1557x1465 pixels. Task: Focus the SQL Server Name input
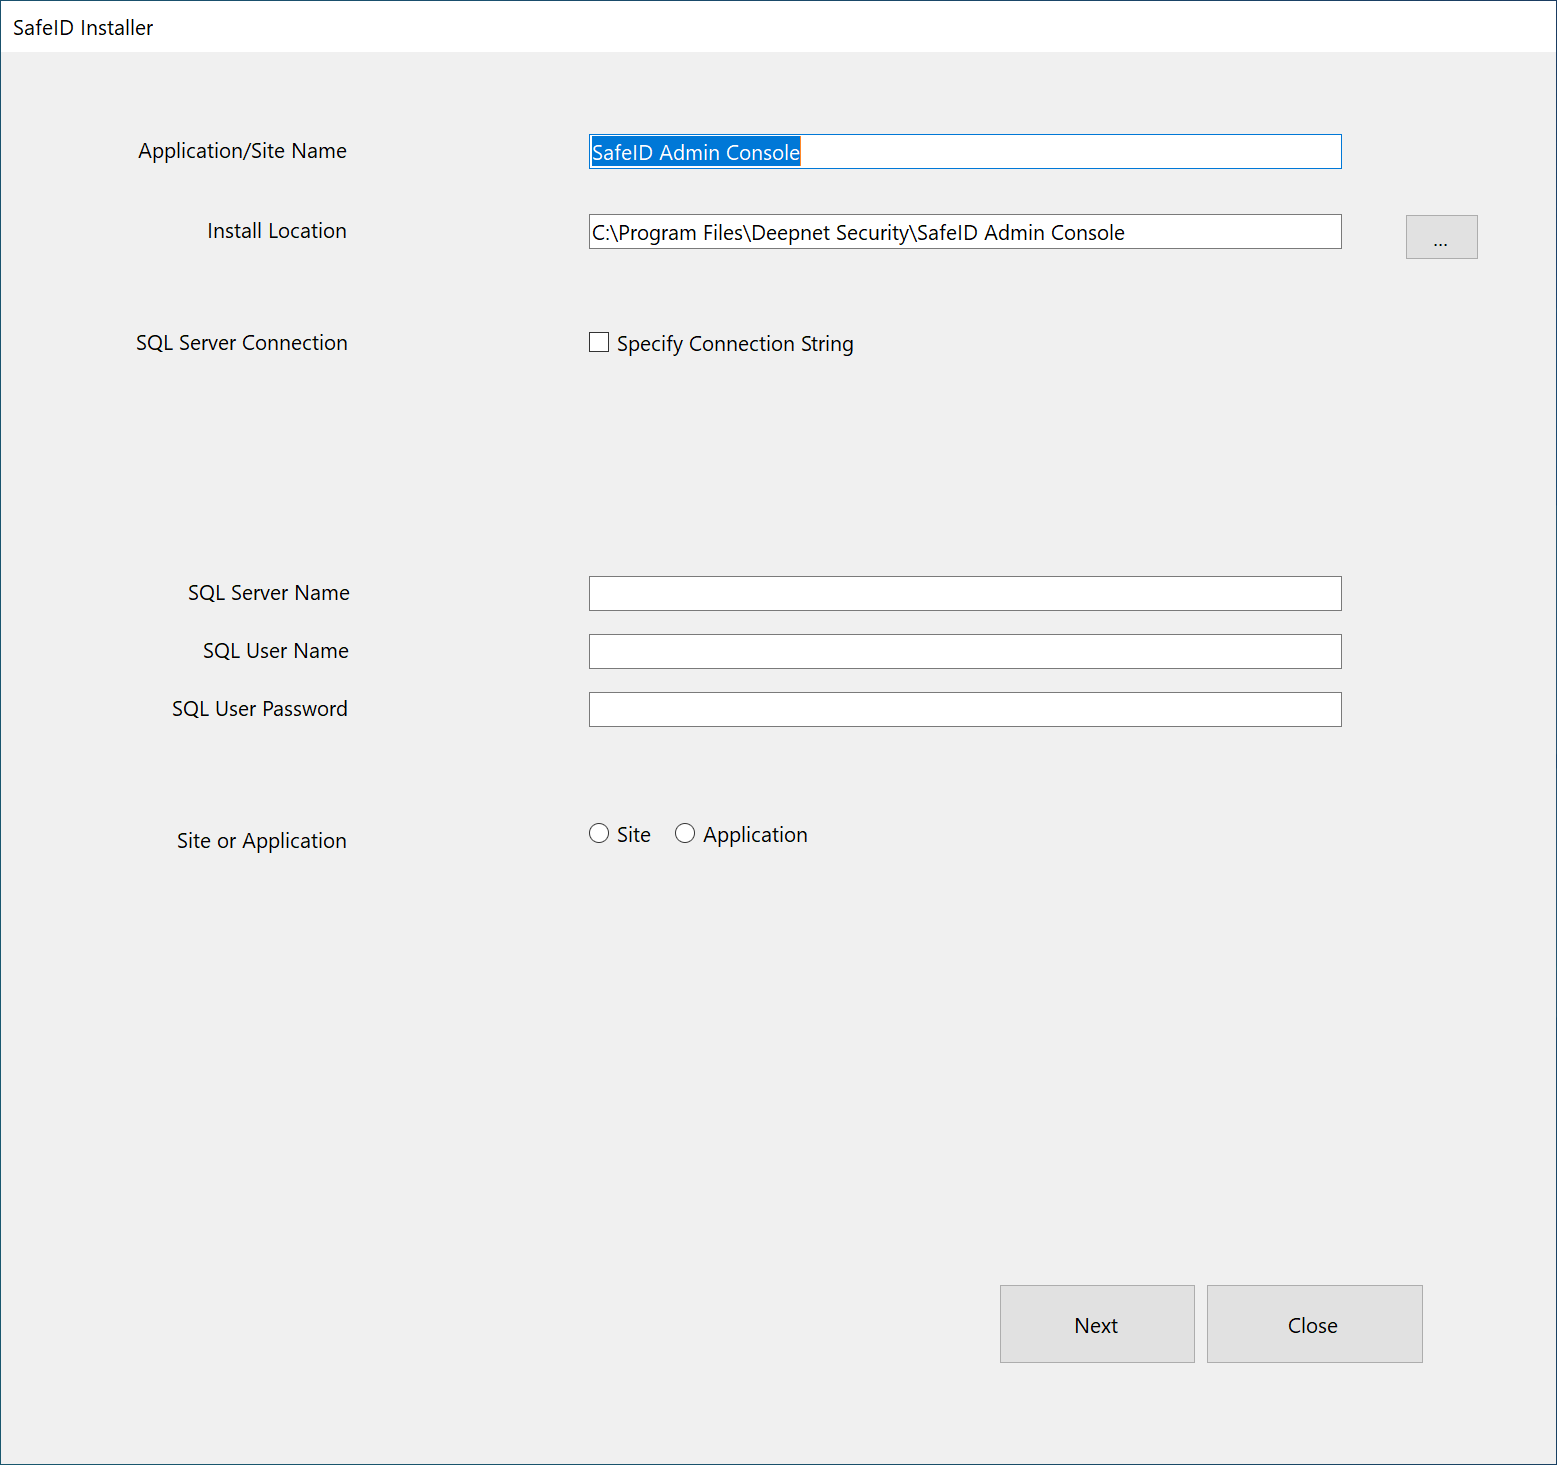964,594
